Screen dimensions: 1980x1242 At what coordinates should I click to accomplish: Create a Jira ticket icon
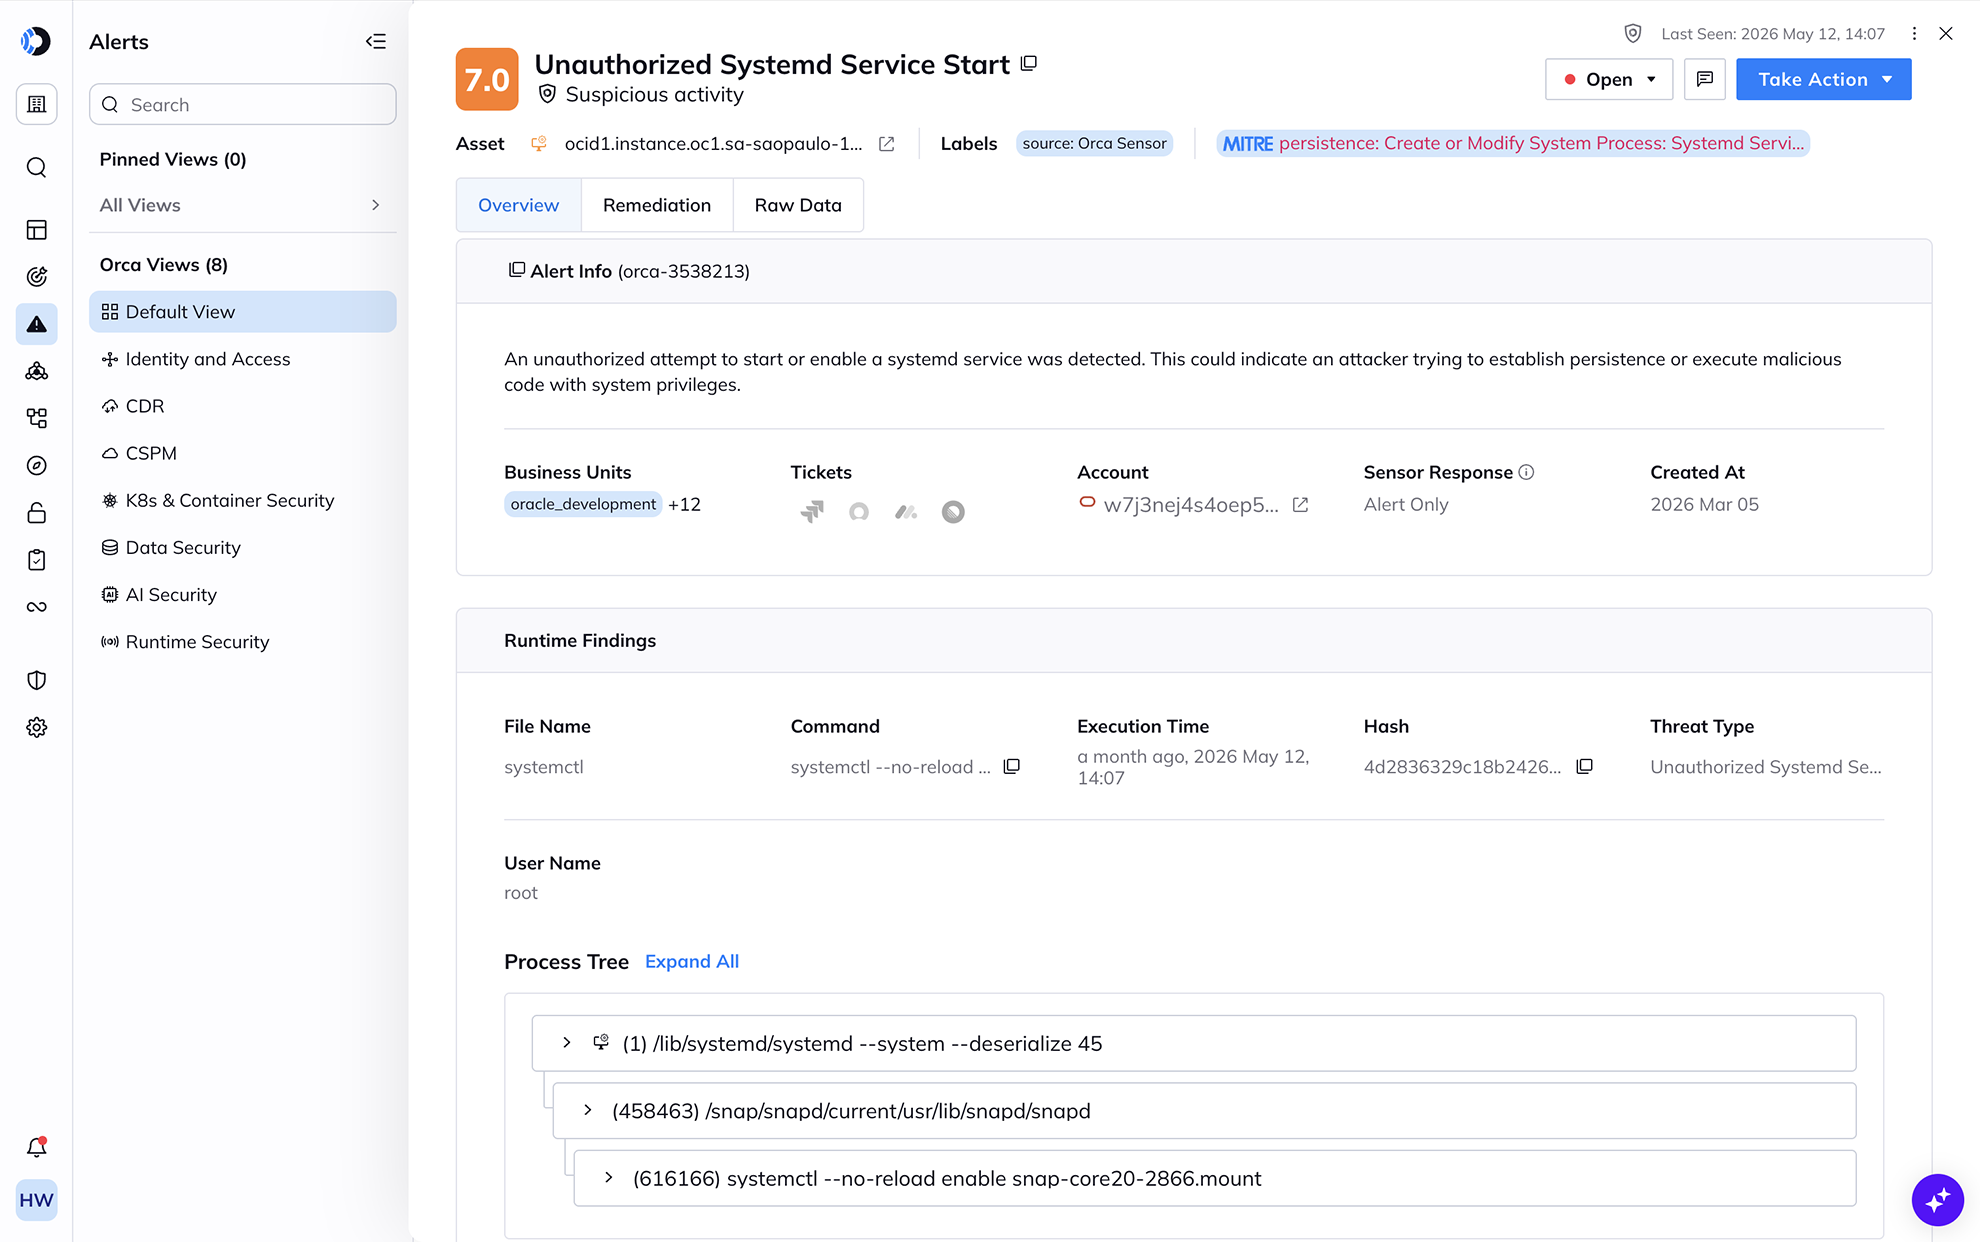(x=812, y=512)
